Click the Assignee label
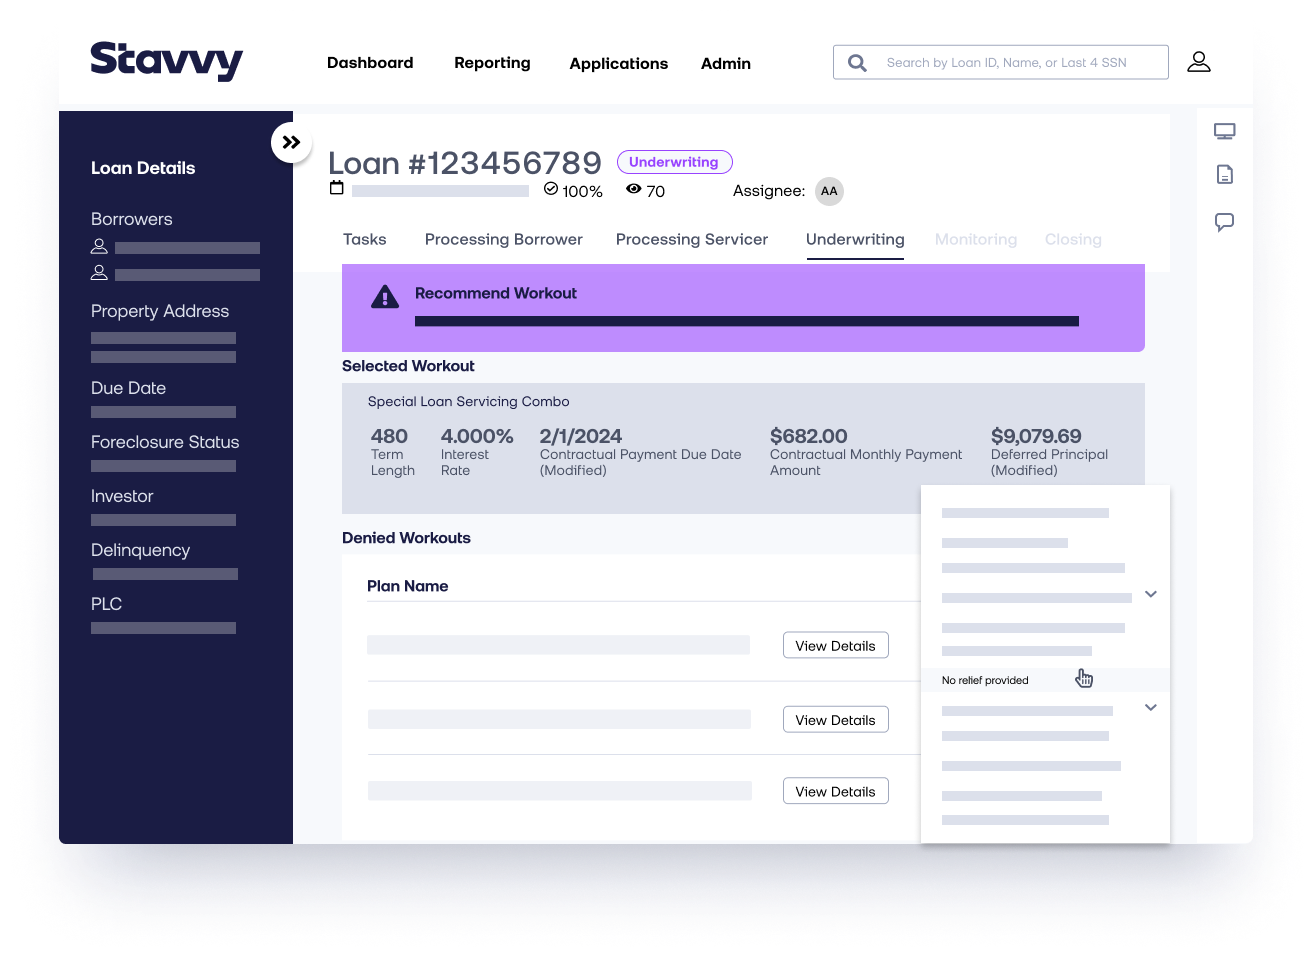This screenshot has height=958, width=1315. pos(769,191)
